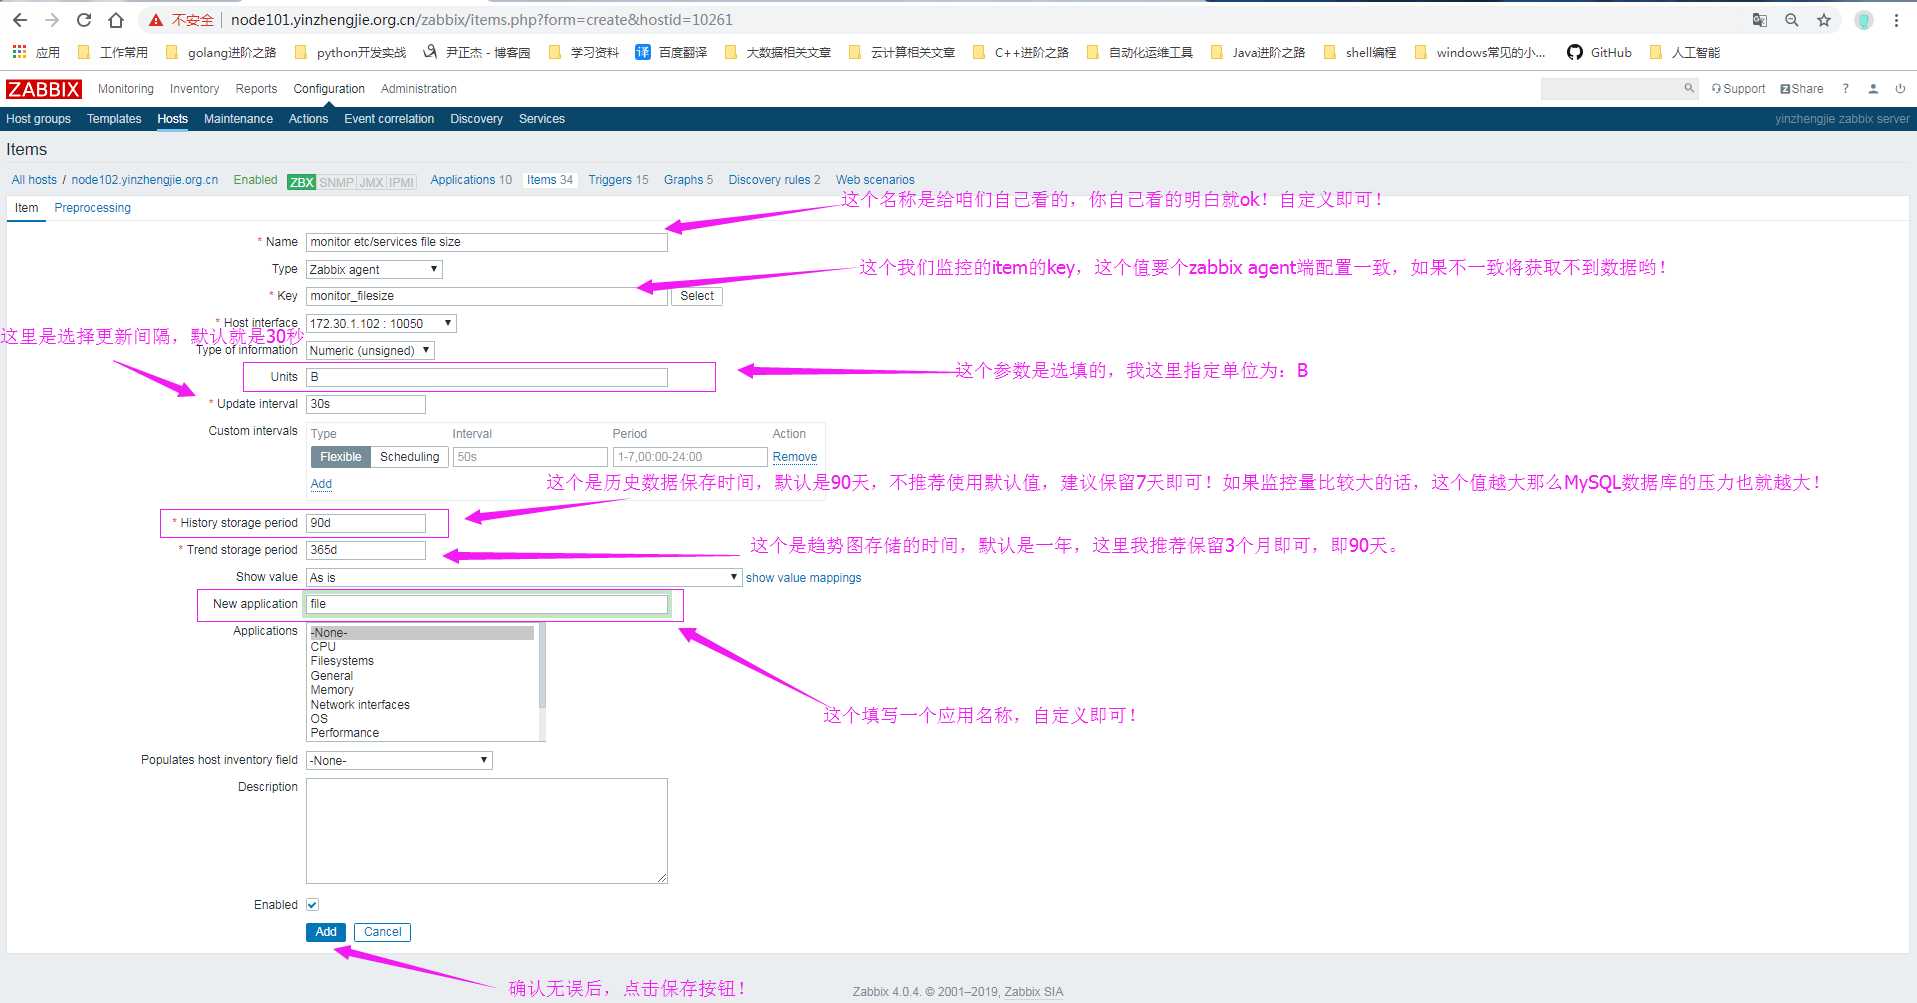
Task: Open the Monitoring menu
Action: coord(126,89)
